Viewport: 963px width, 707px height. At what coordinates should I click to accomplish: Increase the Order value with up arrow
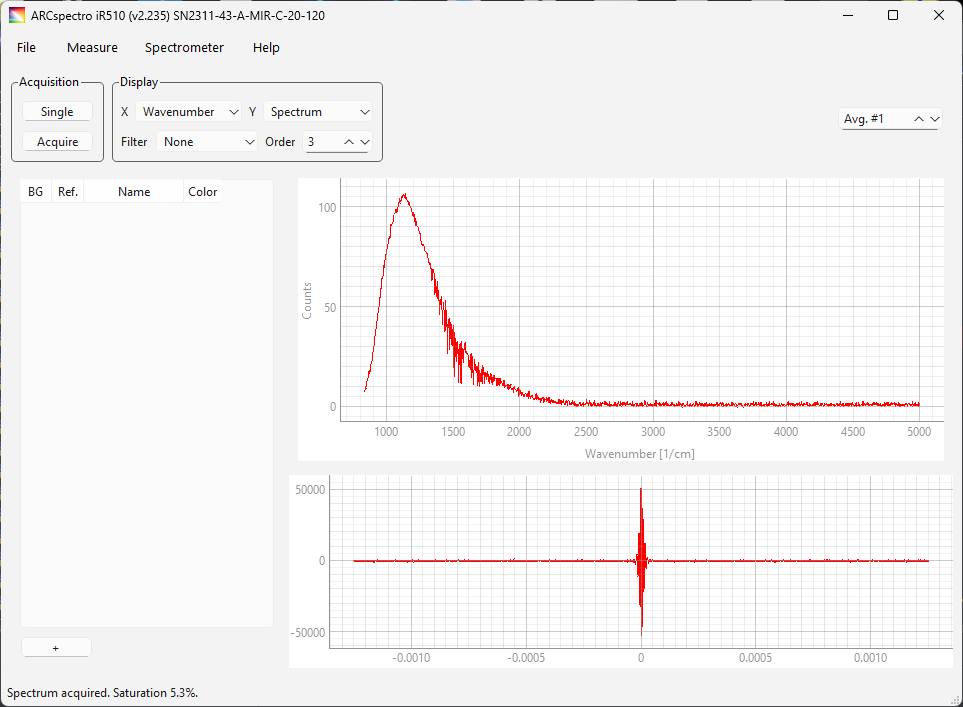click(349, 142)
